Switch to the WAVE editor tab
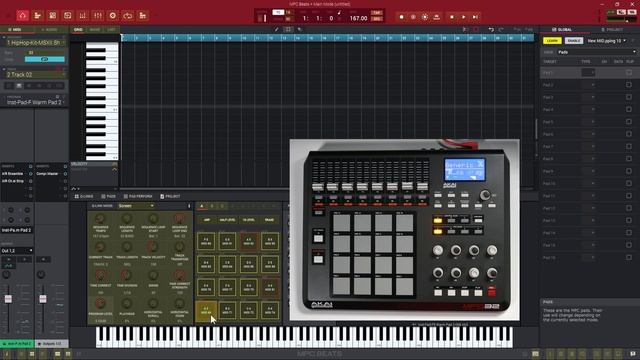Viewport: 640px width, 360px height. [95, 29]
